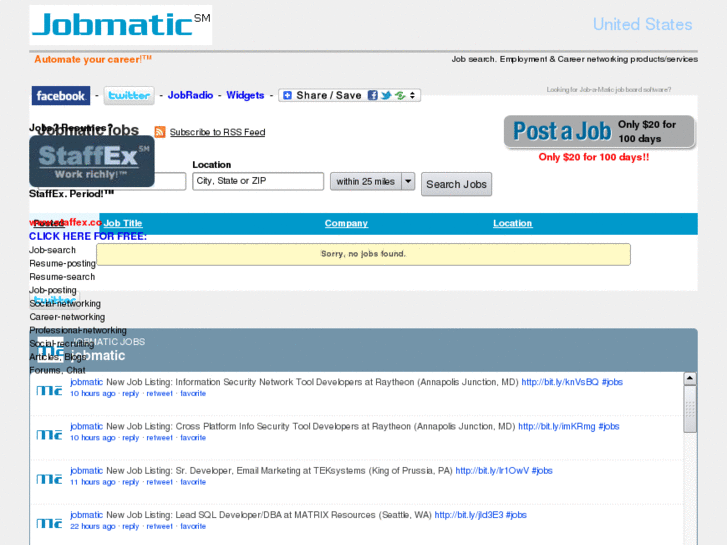Reply to the Lead SQL Developer tweet
727x545 pixels.
[x=131, y=526]
